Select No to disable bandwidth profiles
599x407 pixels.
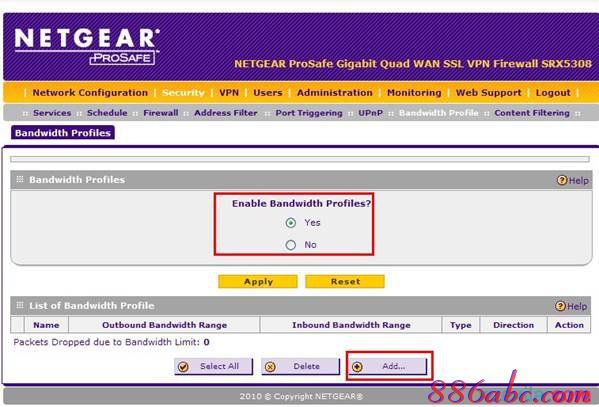click(291, 245)
